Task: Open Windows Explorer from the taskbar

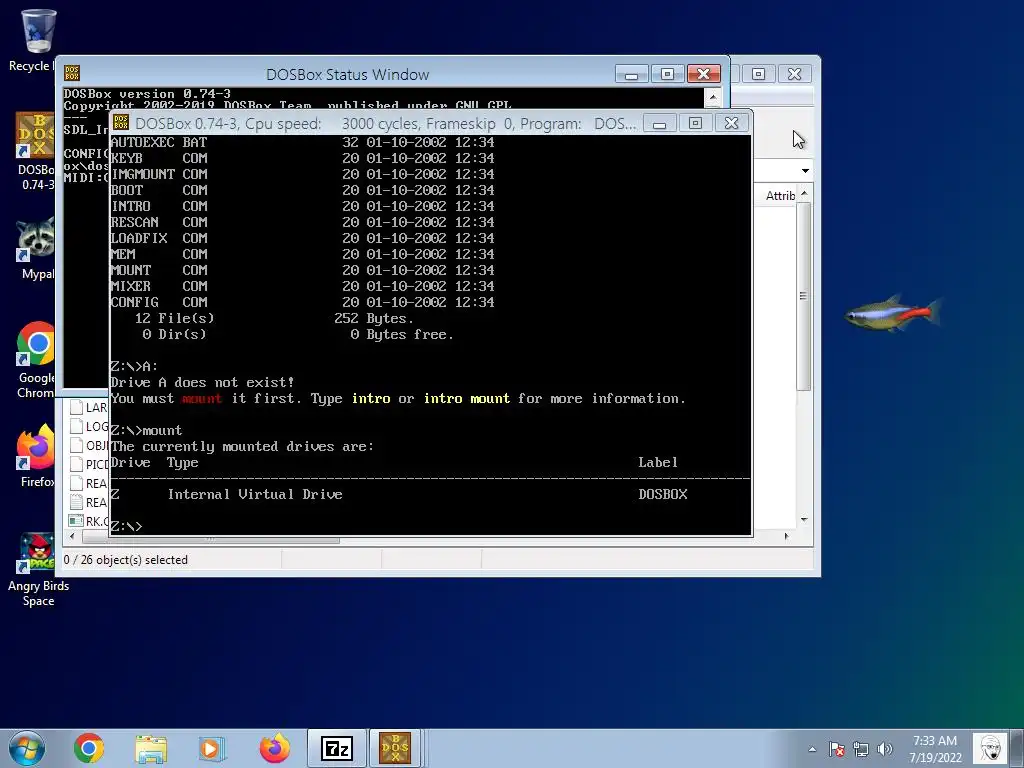Action: tap(151, 748)
